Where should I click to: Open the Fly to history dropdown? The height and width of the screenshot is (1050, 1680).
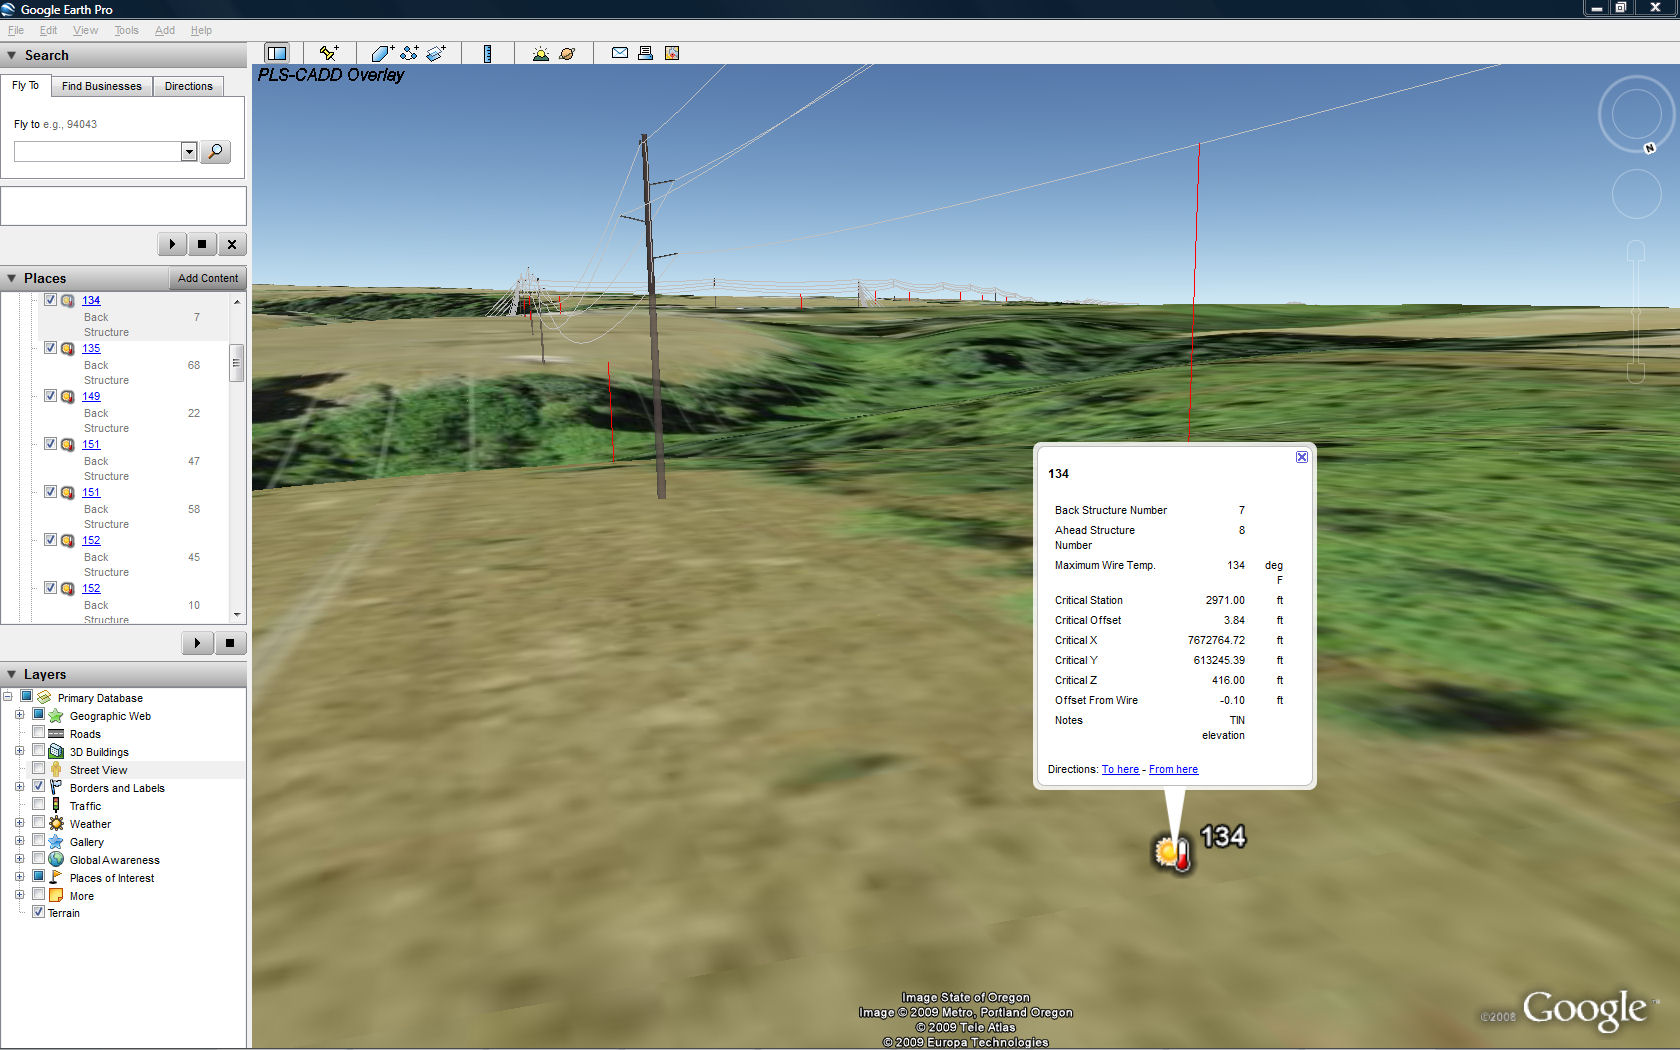click(189, 152)
